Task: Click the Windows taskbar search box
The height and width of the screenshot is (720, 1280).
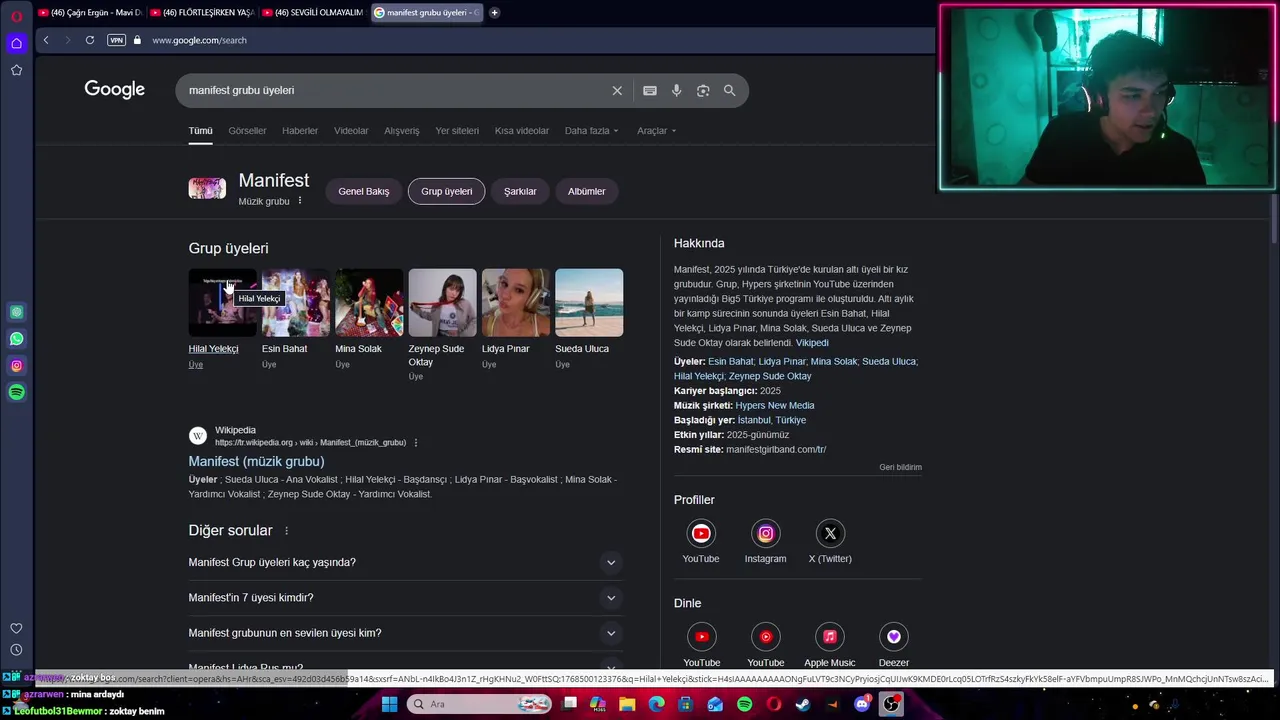Action: tap(479, 704)
